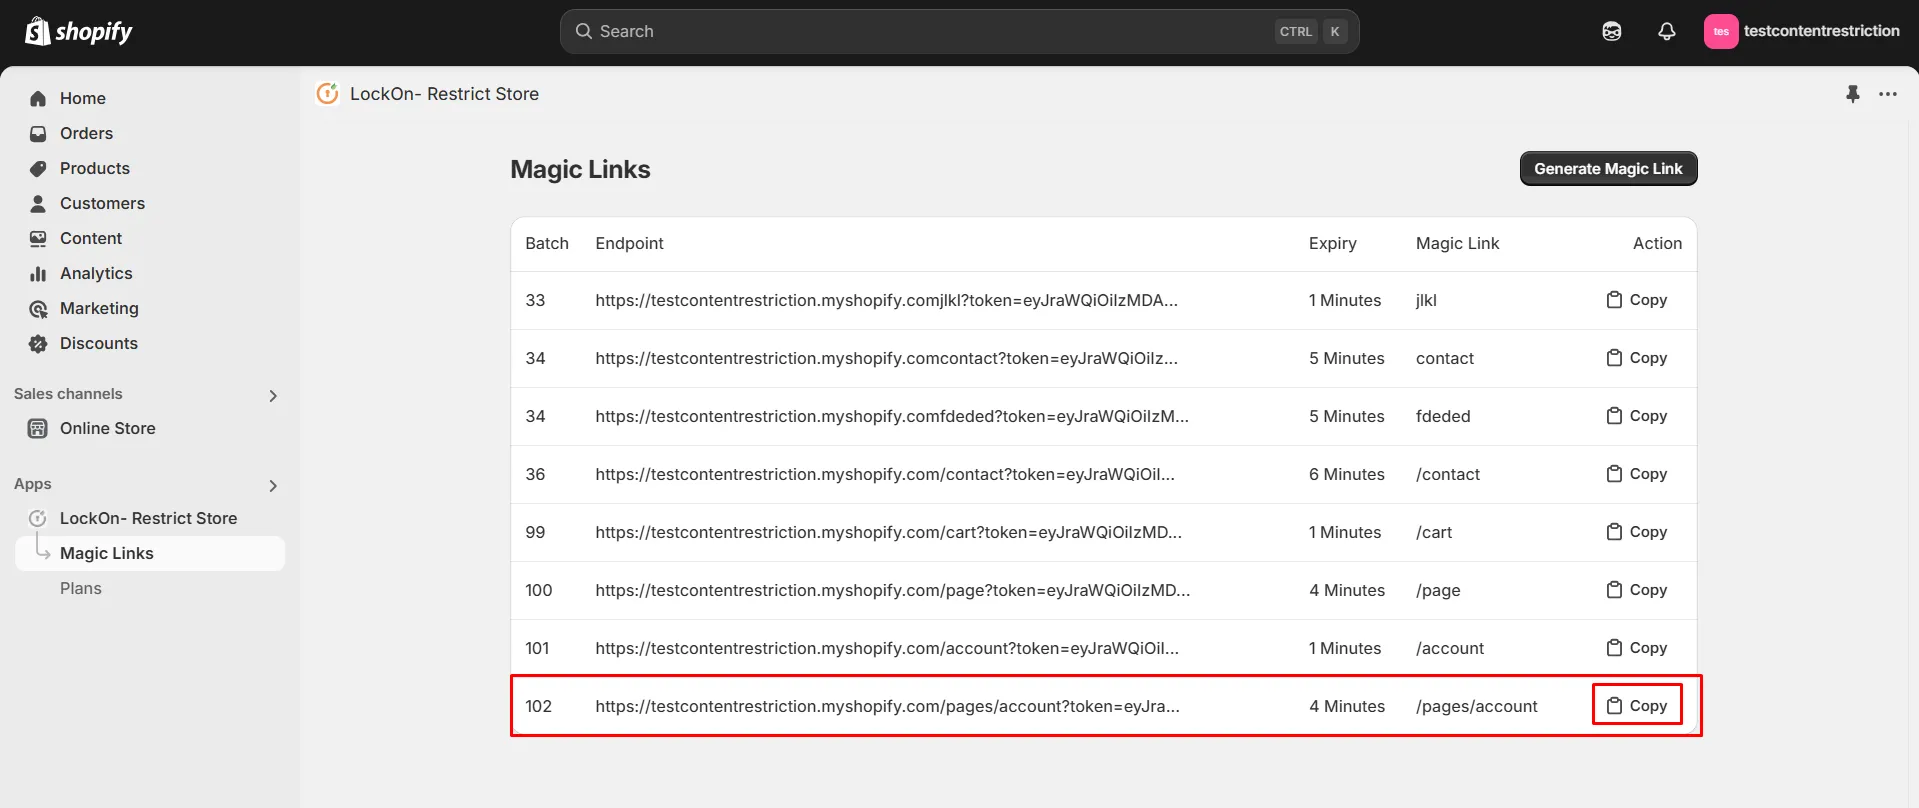The width and height of the screenshot is (1919, 808).
Task: Click the Home icon in sidebar
Action: pos(38,98)
